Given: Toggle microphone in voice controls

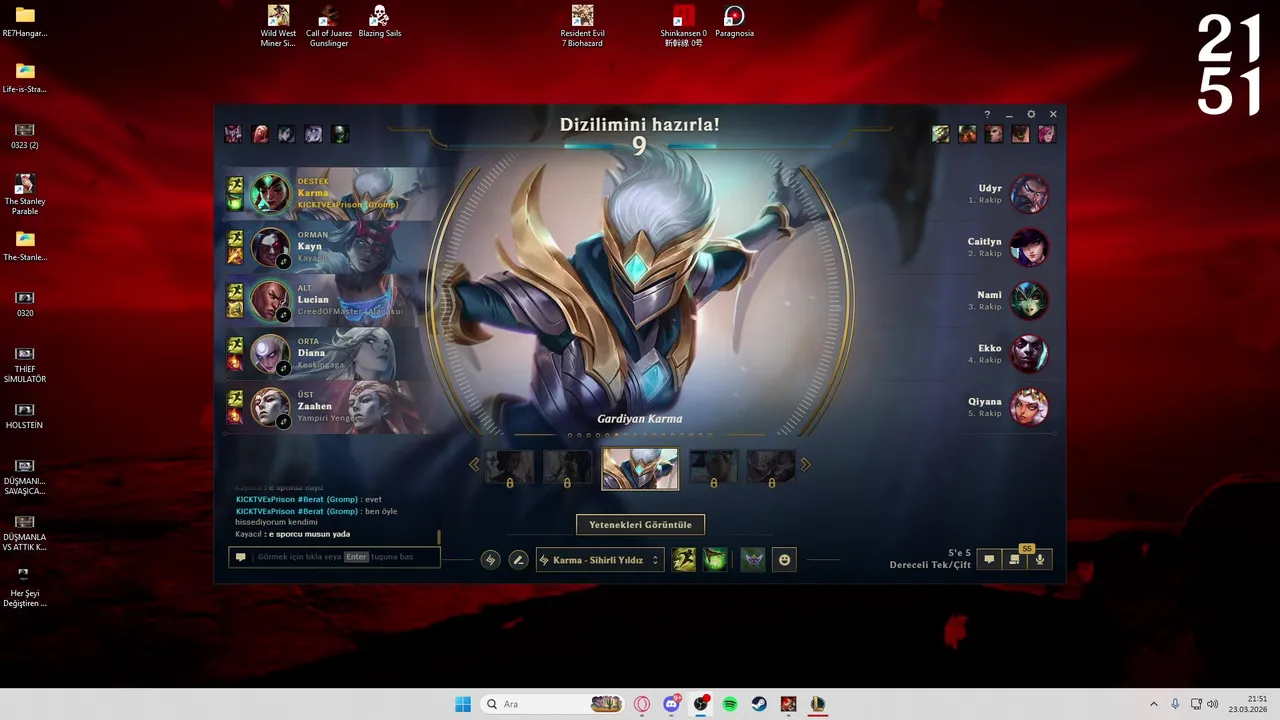Looking at the screenshot, I should [x=1040, y=560].
